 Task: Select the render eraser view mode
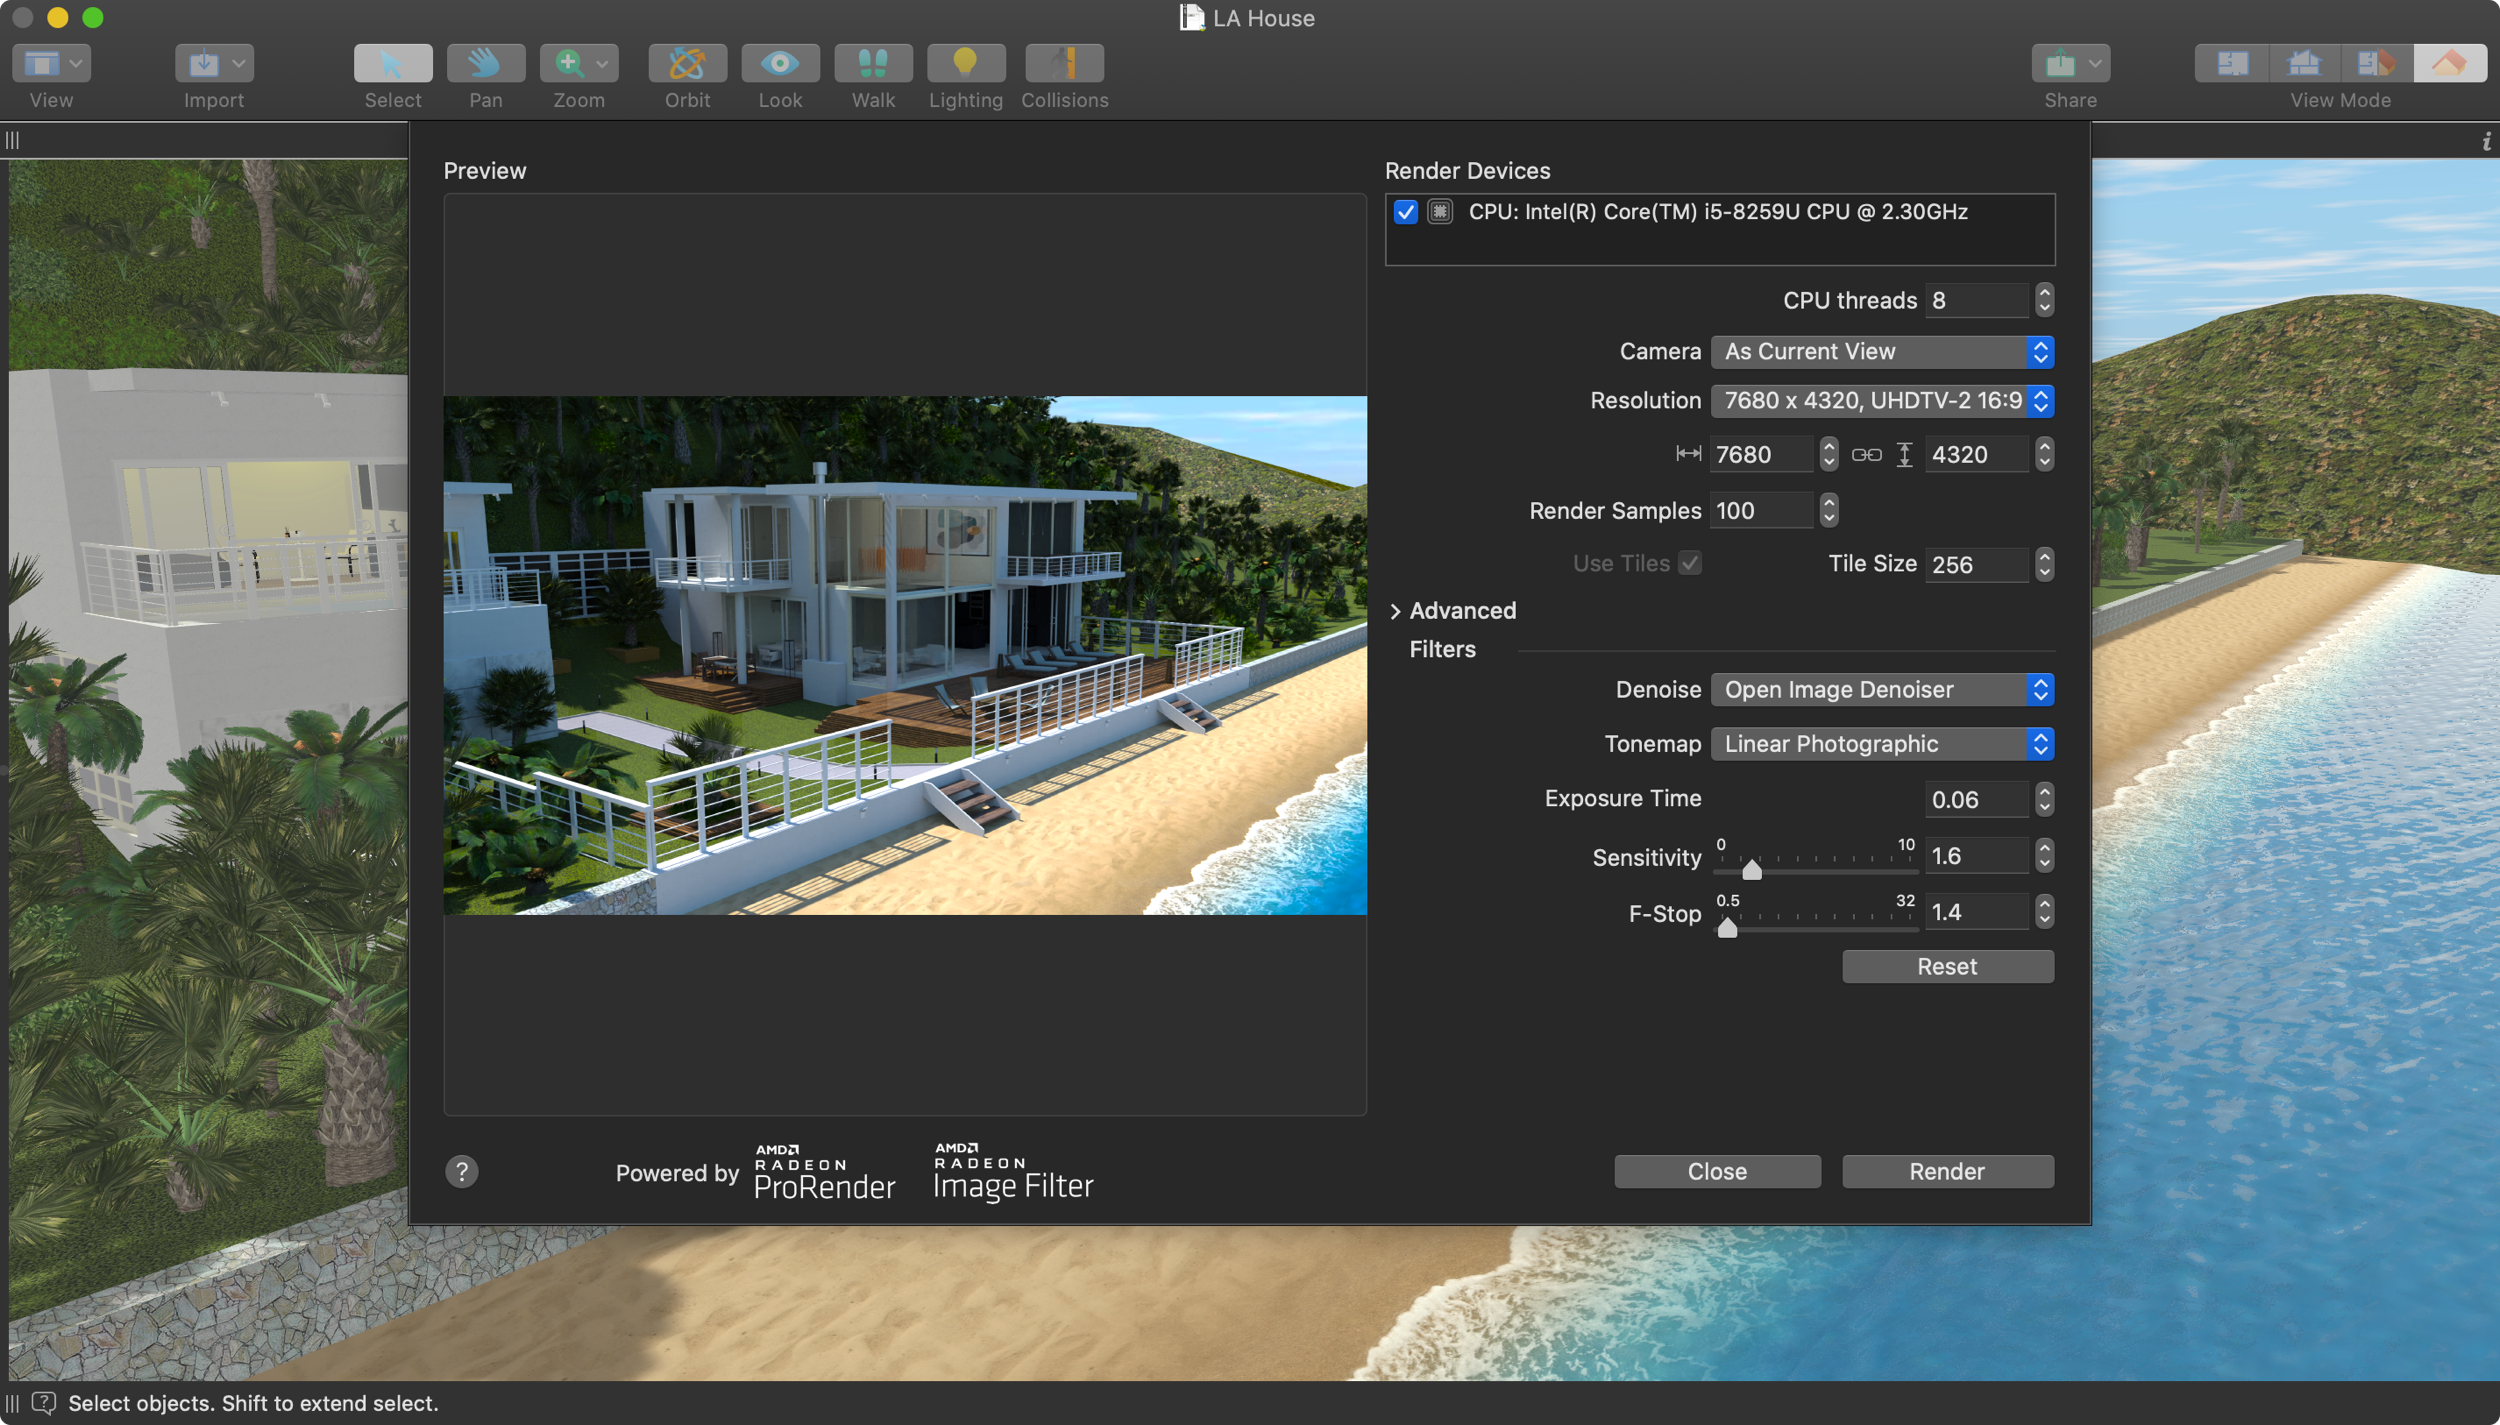2450,63
